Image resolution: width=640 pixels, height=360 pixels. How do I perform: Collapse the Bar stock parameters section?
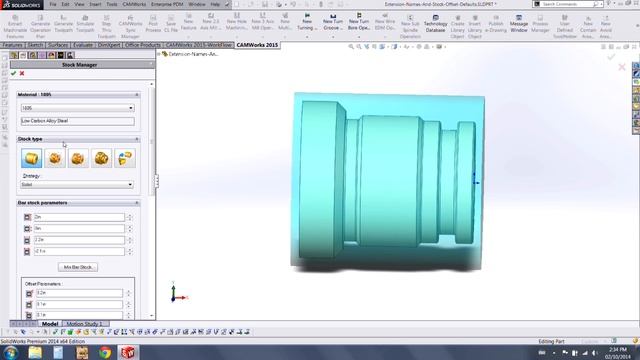coord(137,203)
